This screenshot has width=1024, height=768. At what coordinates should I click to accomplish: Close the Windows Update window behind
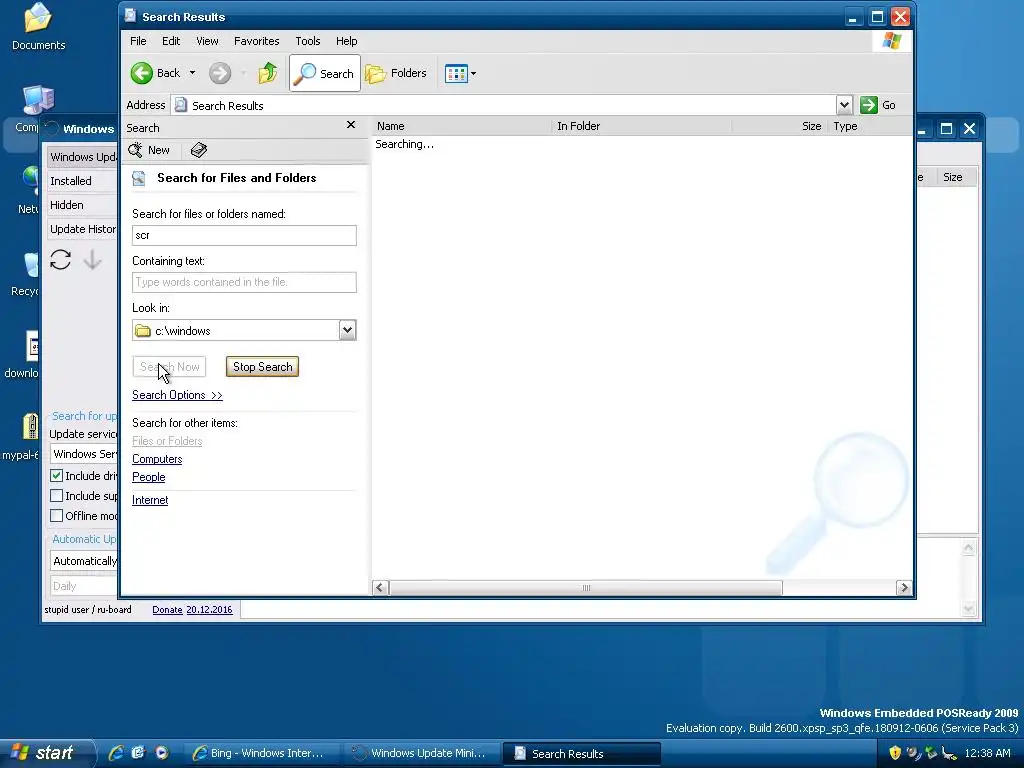pos(969,129)
